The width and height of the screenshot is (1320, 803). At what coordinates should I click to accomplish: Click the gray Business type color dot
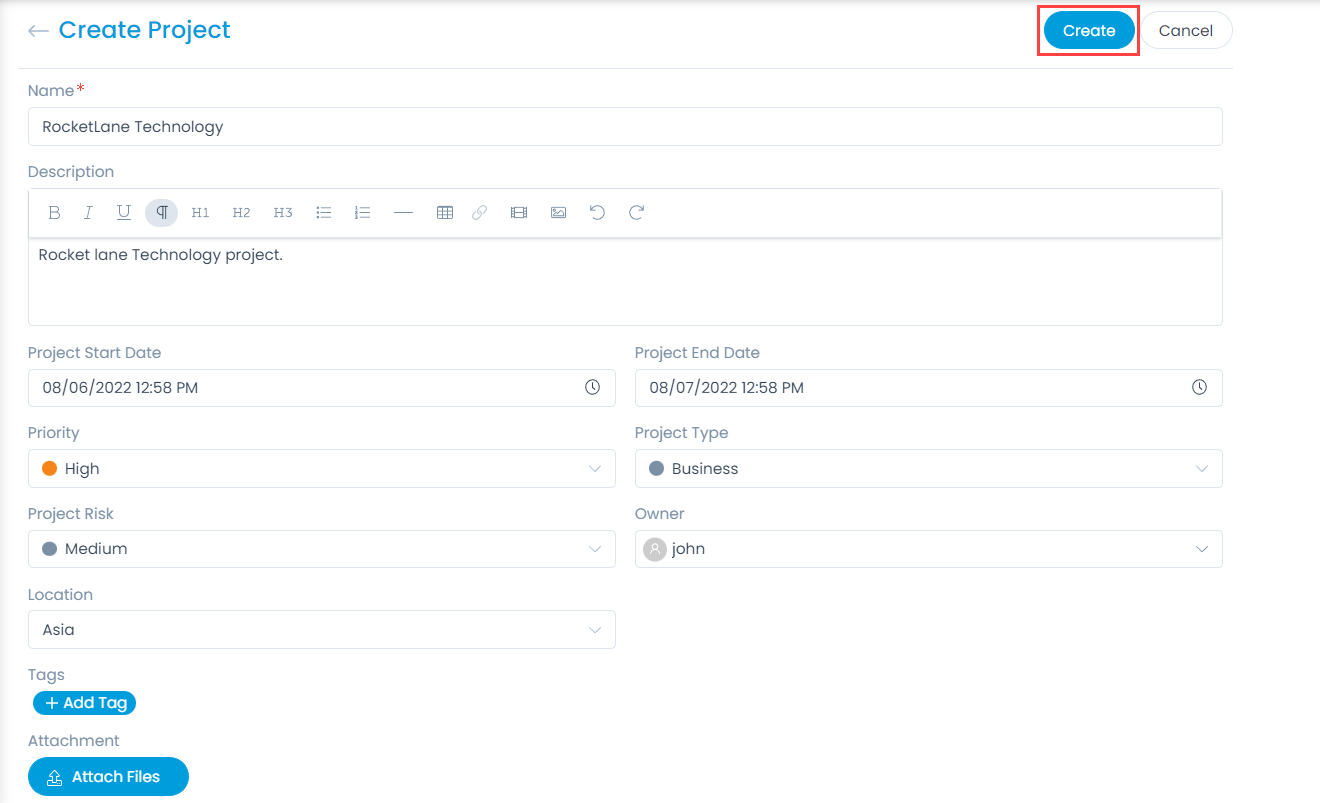click(656, 468)
